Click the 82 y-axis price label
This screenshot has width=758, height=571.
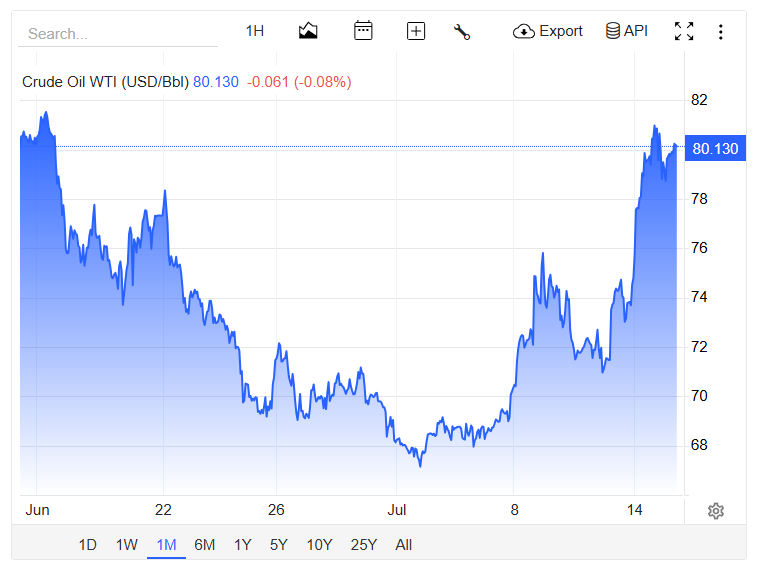tap(699, 100)
